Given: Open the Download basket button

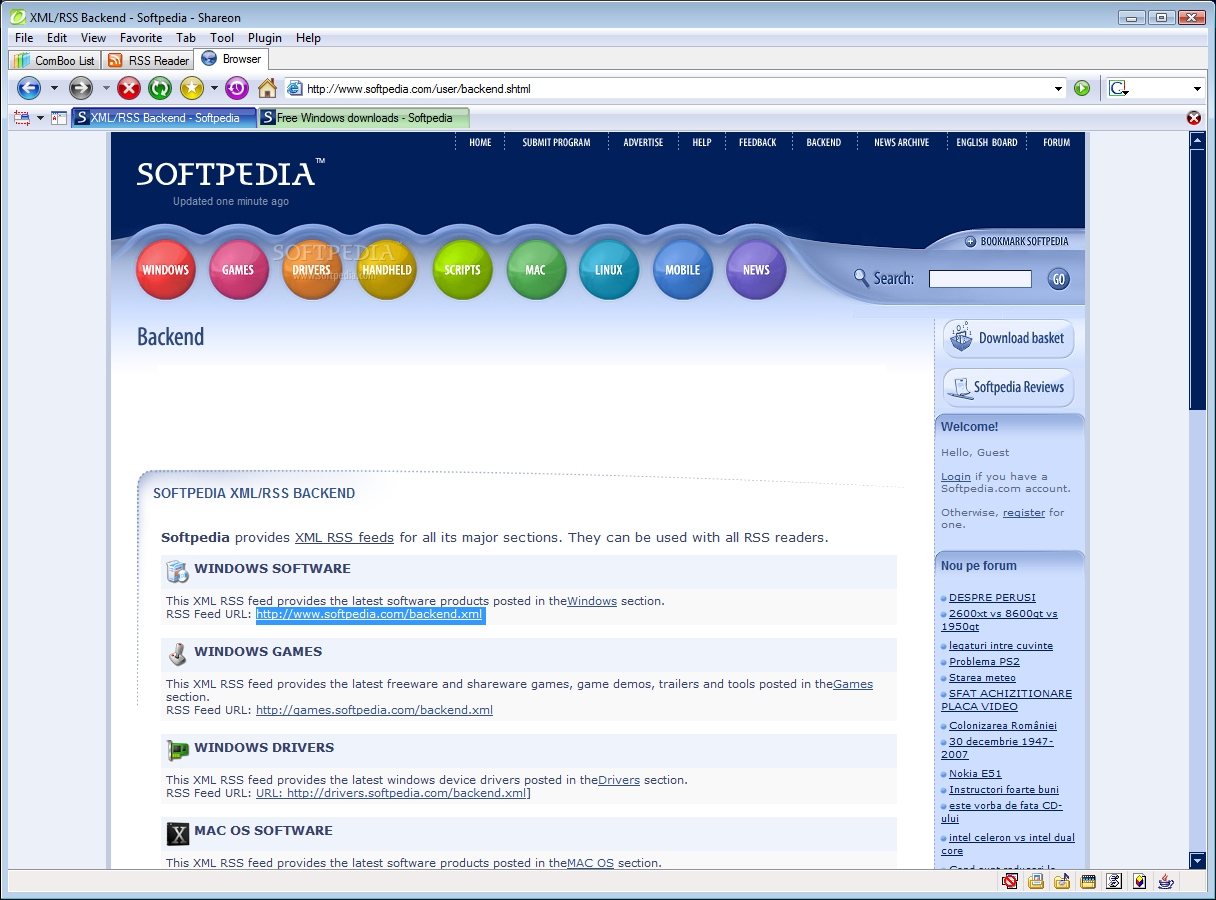Looking at the screenshot, I should (x=1008, y=338).
